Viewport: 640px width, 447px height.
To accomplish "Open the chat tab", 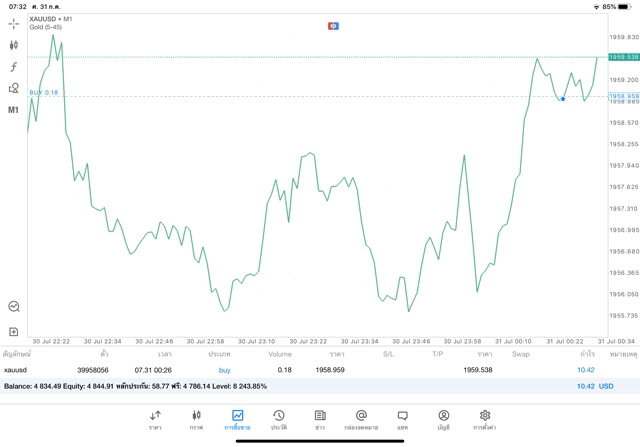I will tap(402, 418).
